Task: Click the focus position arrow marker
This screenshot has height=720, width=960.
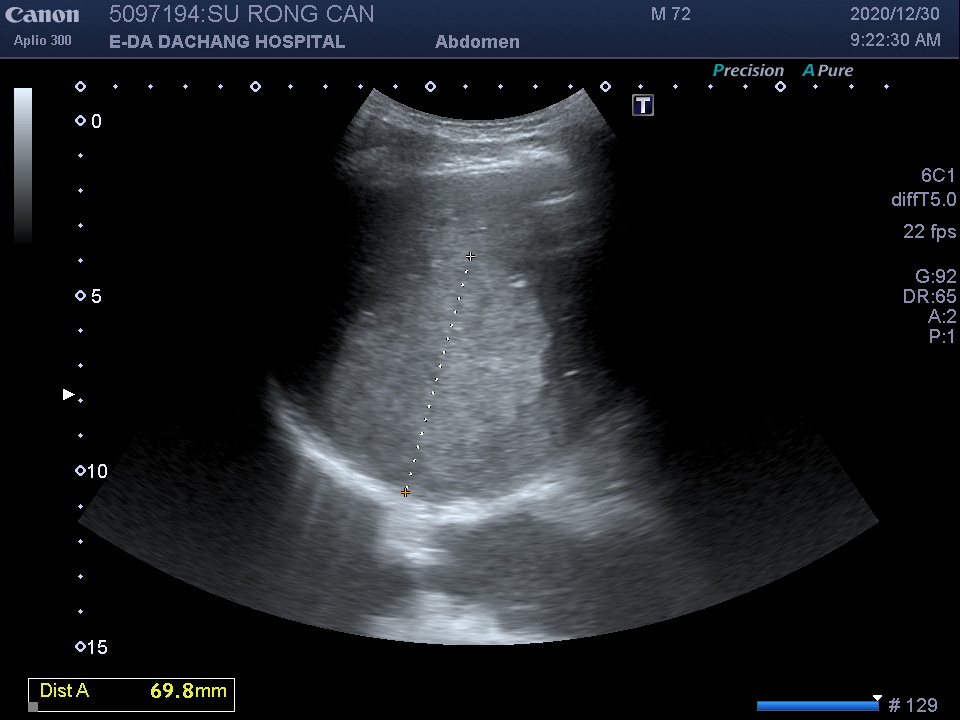Action: click(x=69, y=394)
